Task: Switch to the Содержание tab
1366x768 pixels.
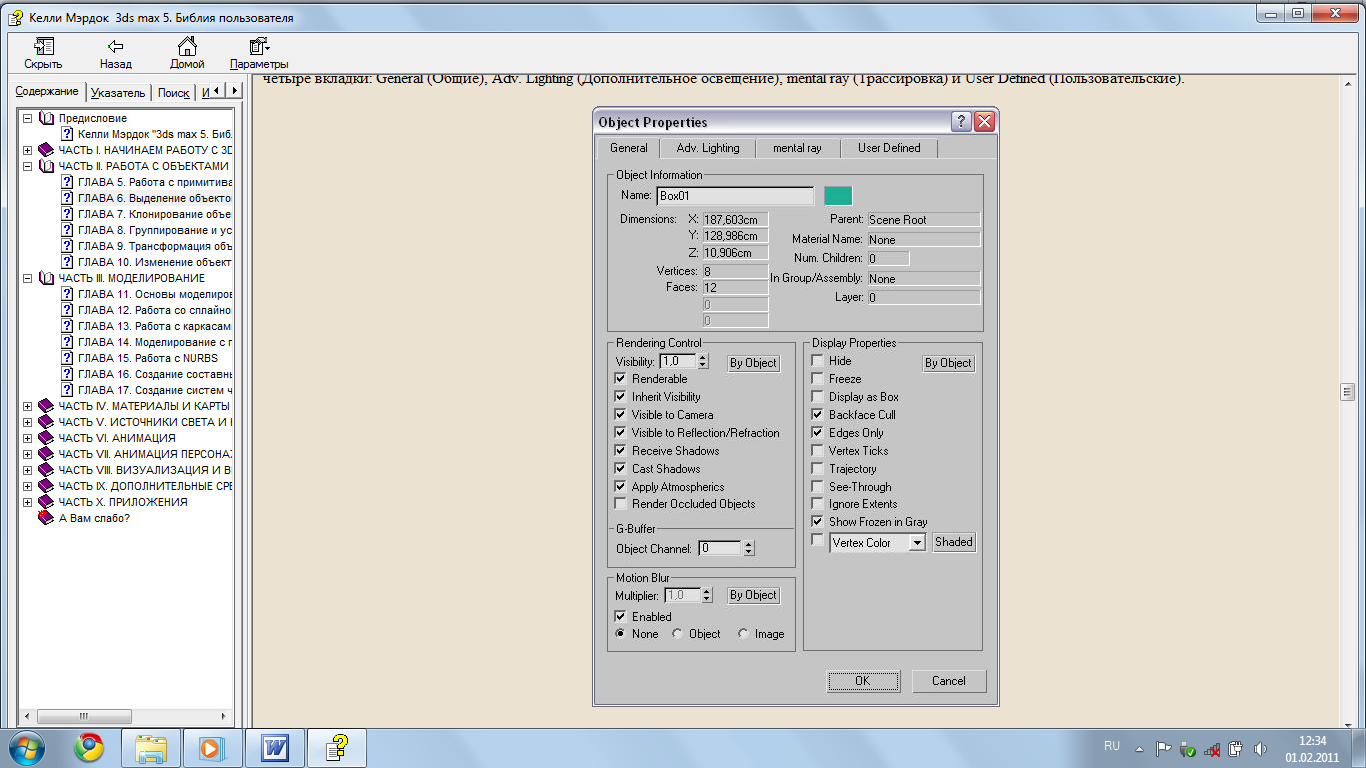Action: point(47,91)
